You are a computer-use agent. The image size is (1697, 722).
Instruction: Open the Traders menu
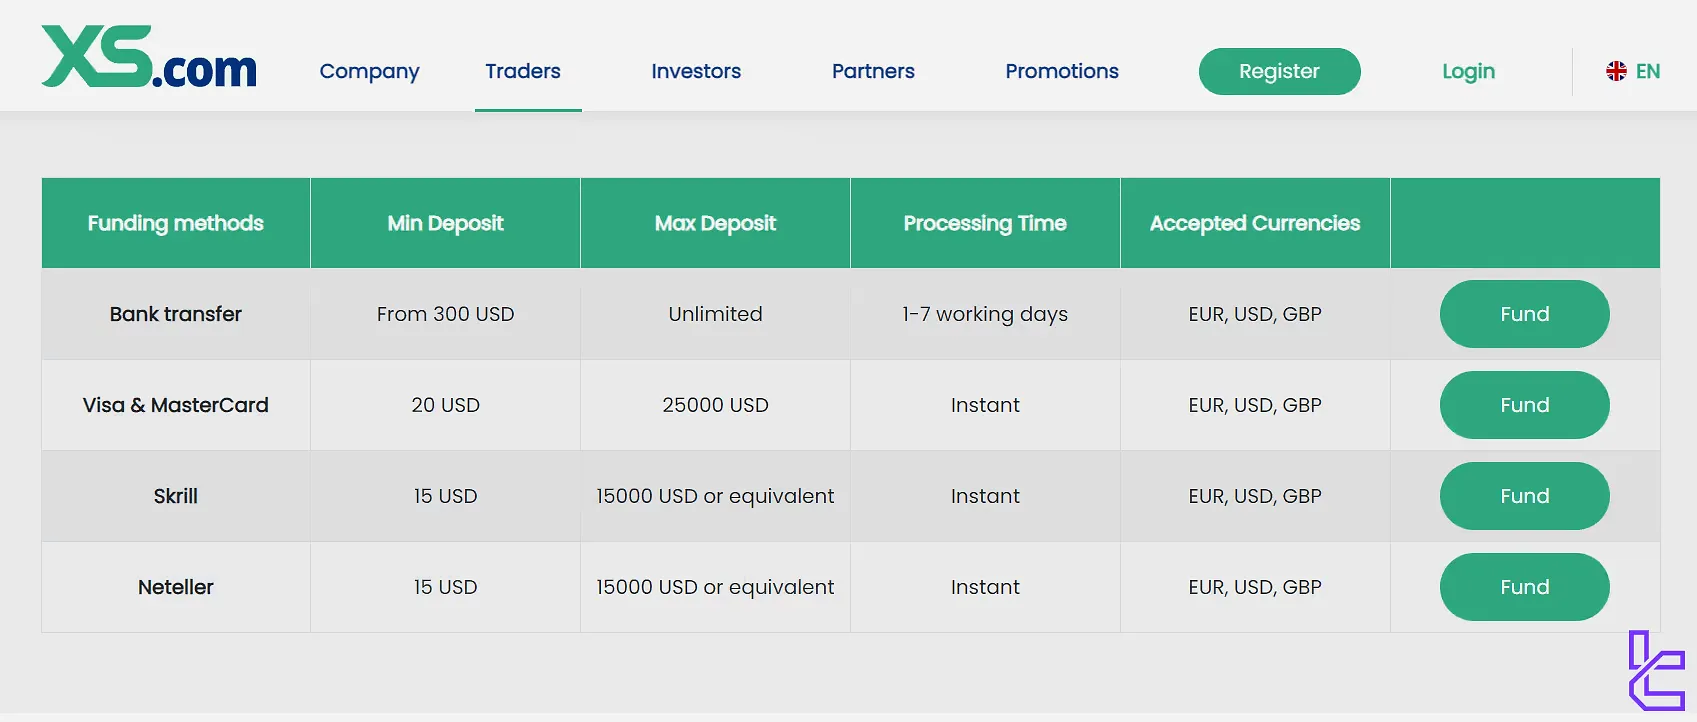point(523,71)
